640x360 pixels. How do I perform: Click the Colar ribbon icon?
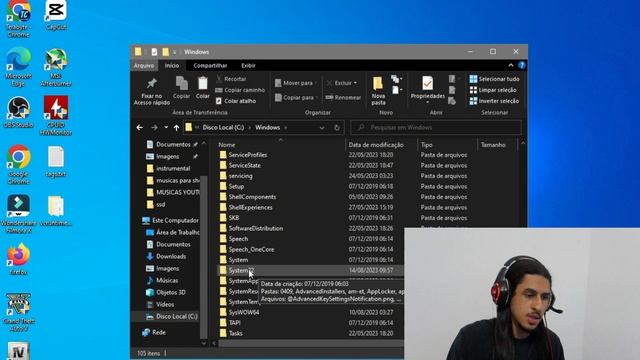pyautogui.click(x=203, y=88)
